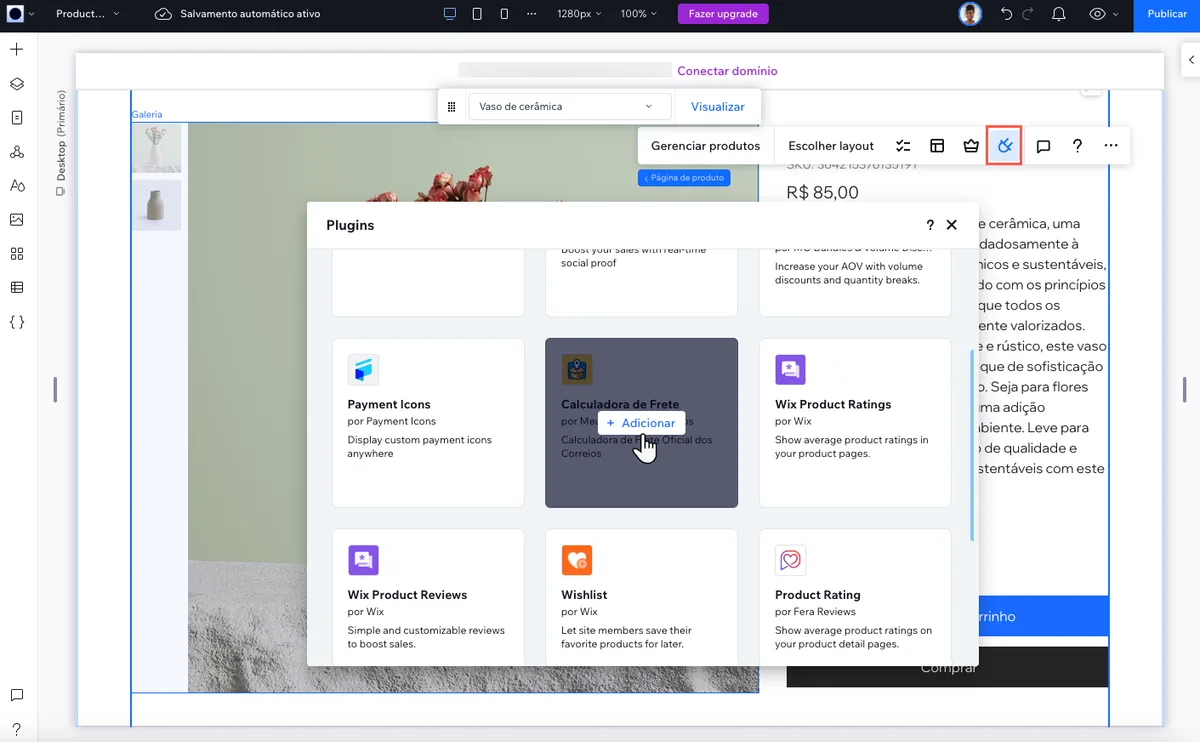The width and height of the screenshot is (1200, 742).
Task: Click Conectar domínio link
Action: tap(727, 71)
